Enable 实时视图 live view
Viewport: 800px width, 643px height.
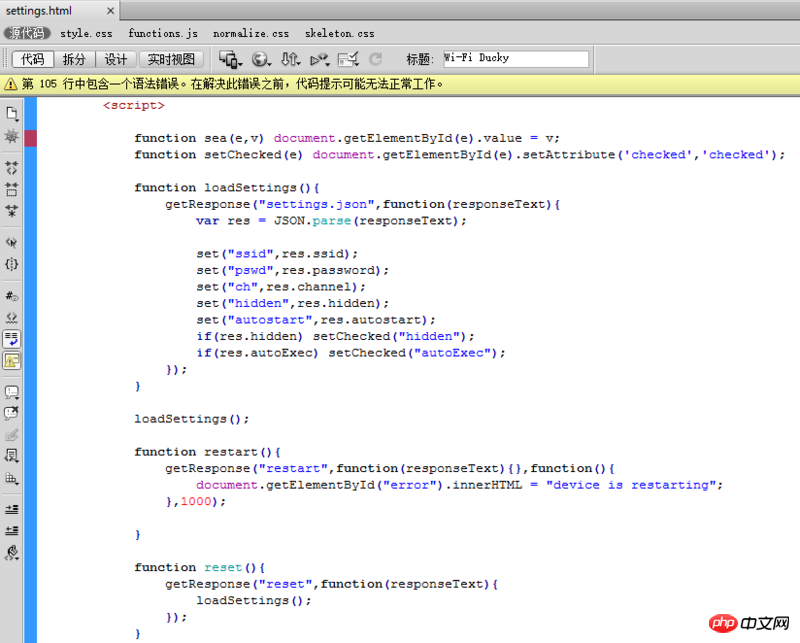(171, 59)
